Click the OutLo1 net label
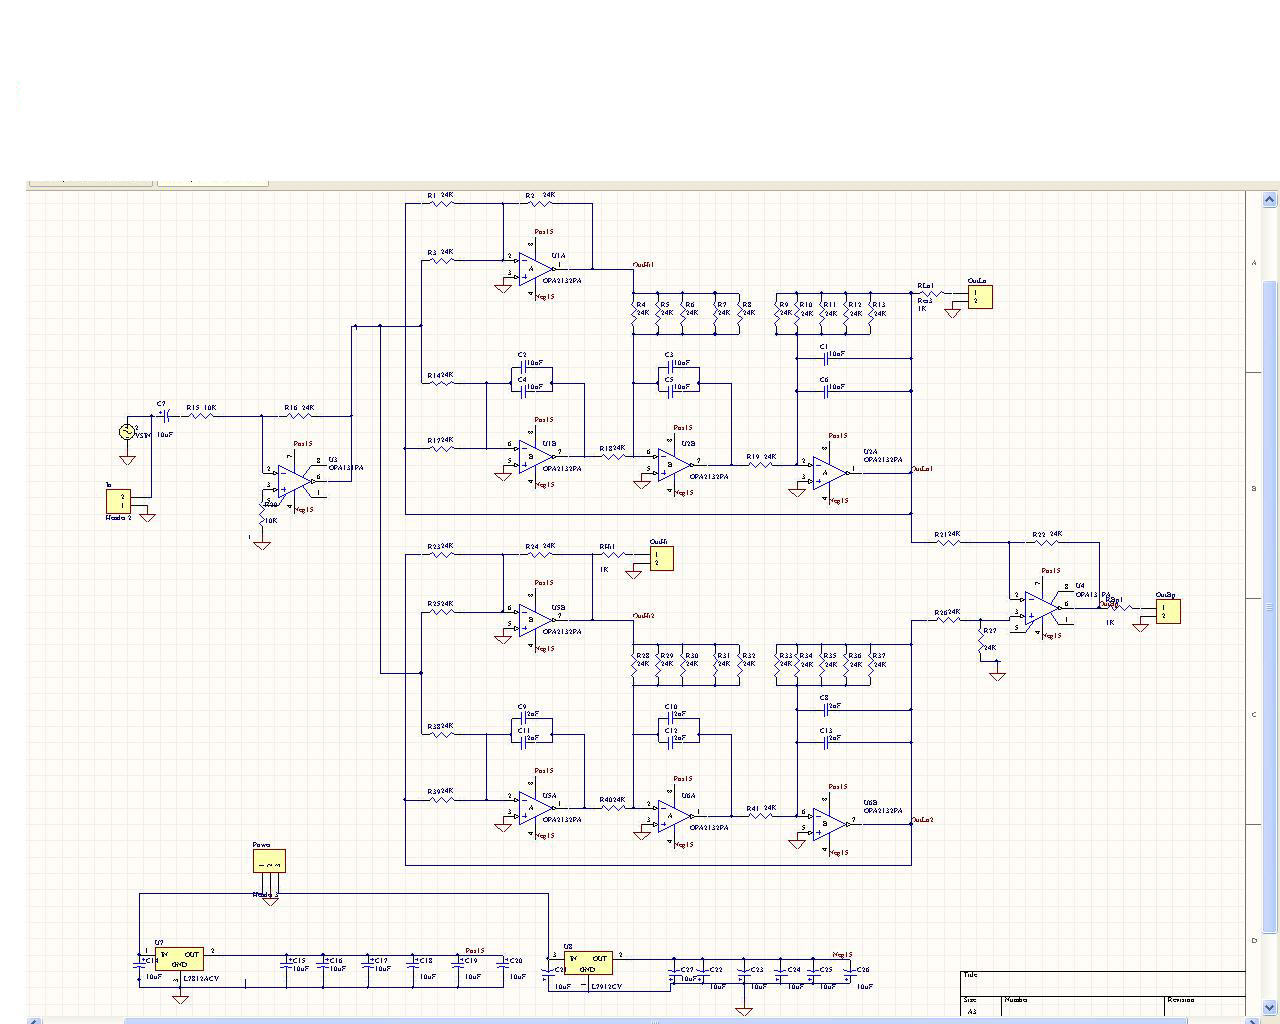This screenshot has width=1280, height=1024. tap(921, 468)
